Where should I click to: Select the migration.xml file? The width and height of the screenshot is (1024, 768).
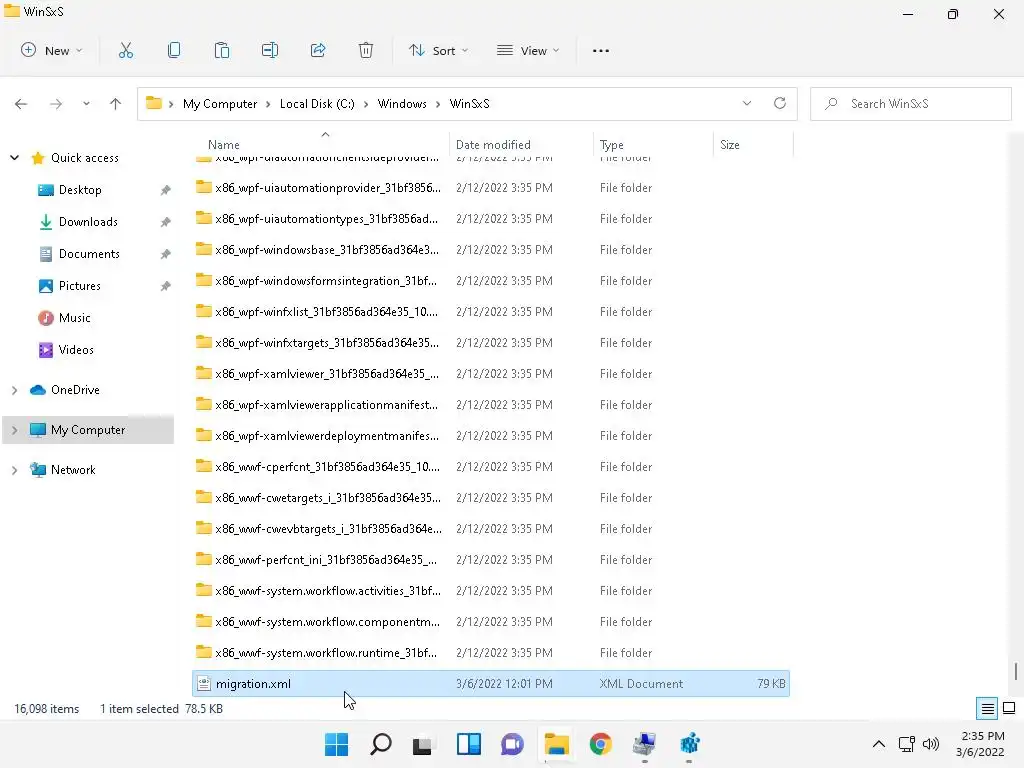point(490,684)
